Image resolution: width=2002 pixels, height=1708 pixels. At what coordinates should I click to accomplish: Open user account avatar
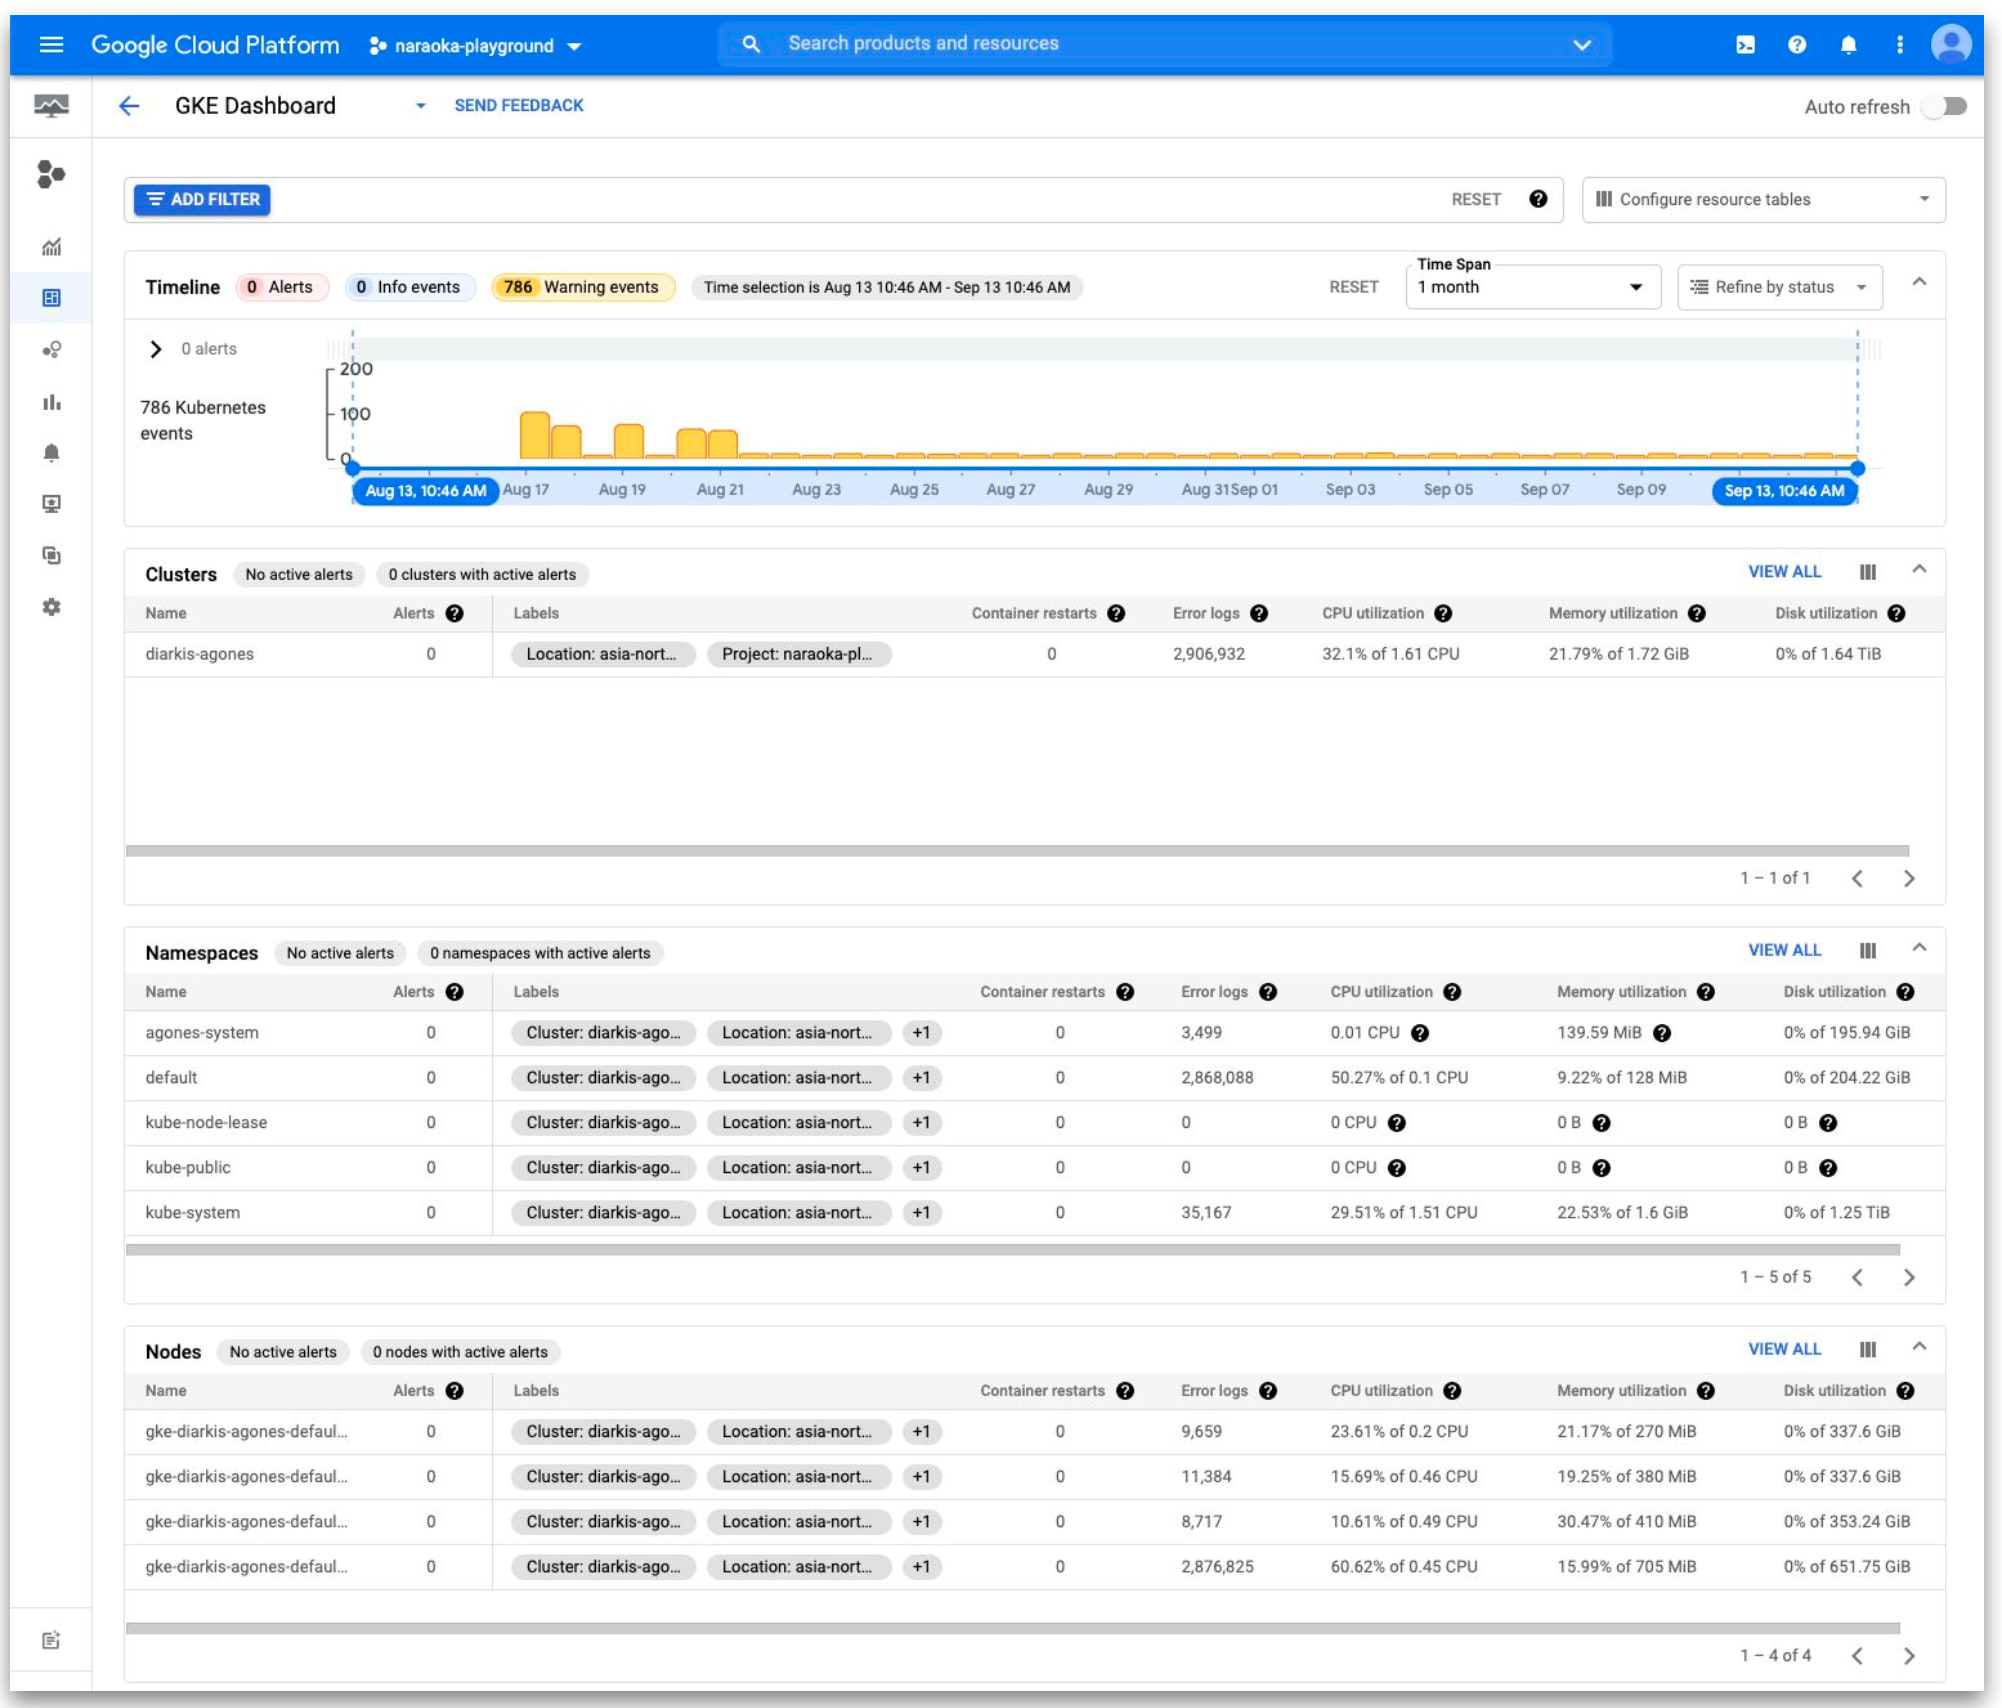click(x=1950, y=44)
